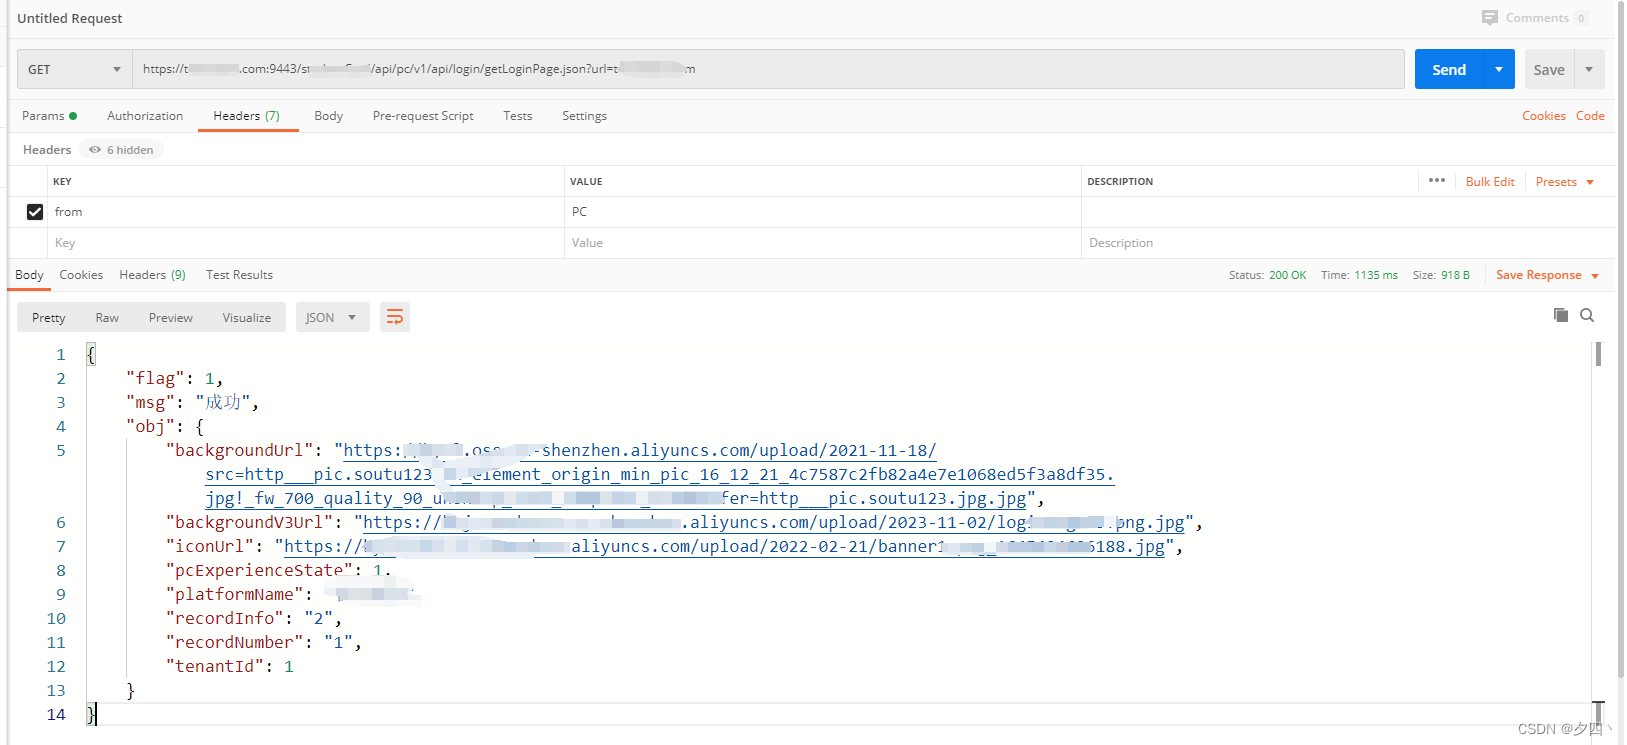Click the backgroundUrl link value
The height and width of the screenshot is (745, 1627).
tap(660, 474)
